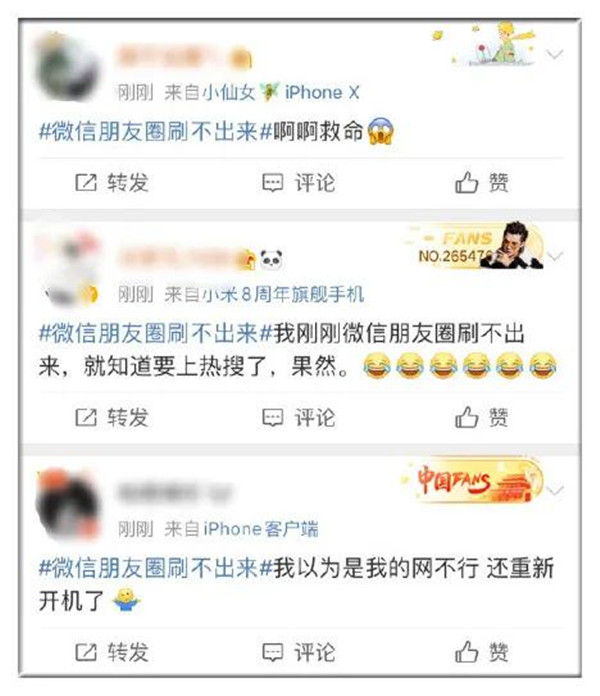This screenshot has width=600, height=696.
Task: Comment on the third post
Action: coord(299,652)
